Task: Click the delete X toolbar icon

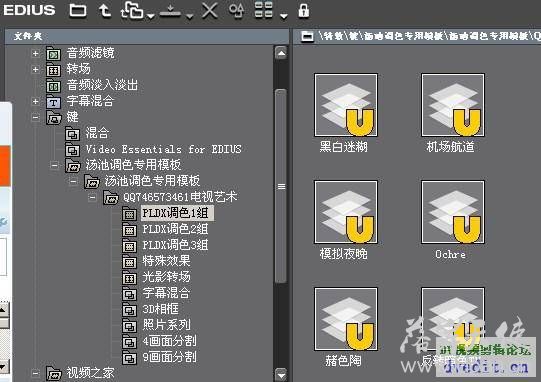Action: pos(209,10)
